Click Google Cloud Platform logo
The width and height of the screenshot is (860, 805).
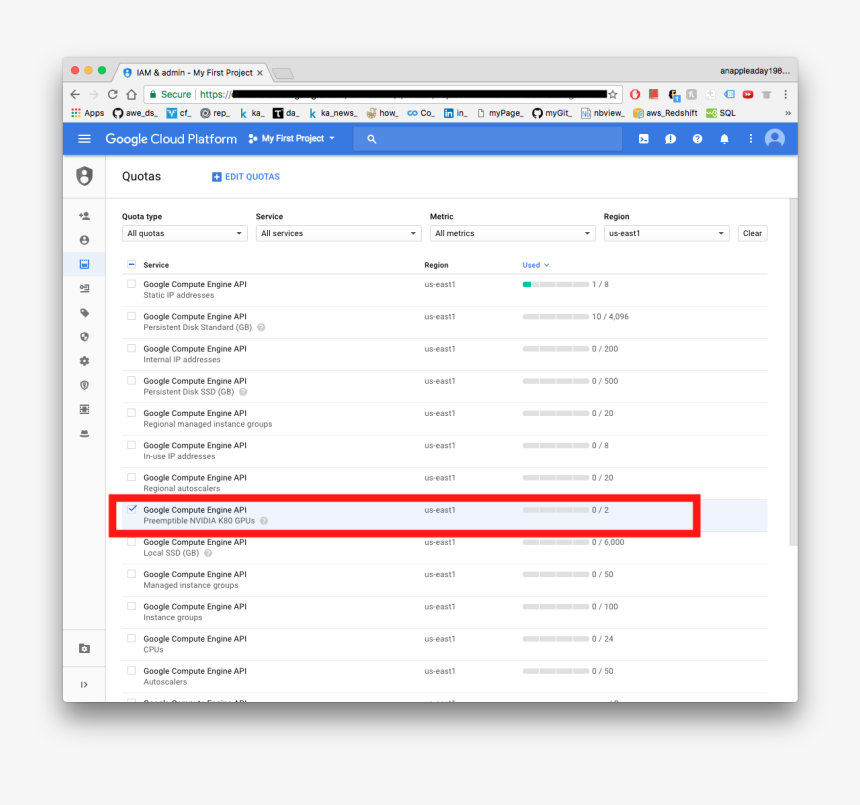[x=171, y=139]
